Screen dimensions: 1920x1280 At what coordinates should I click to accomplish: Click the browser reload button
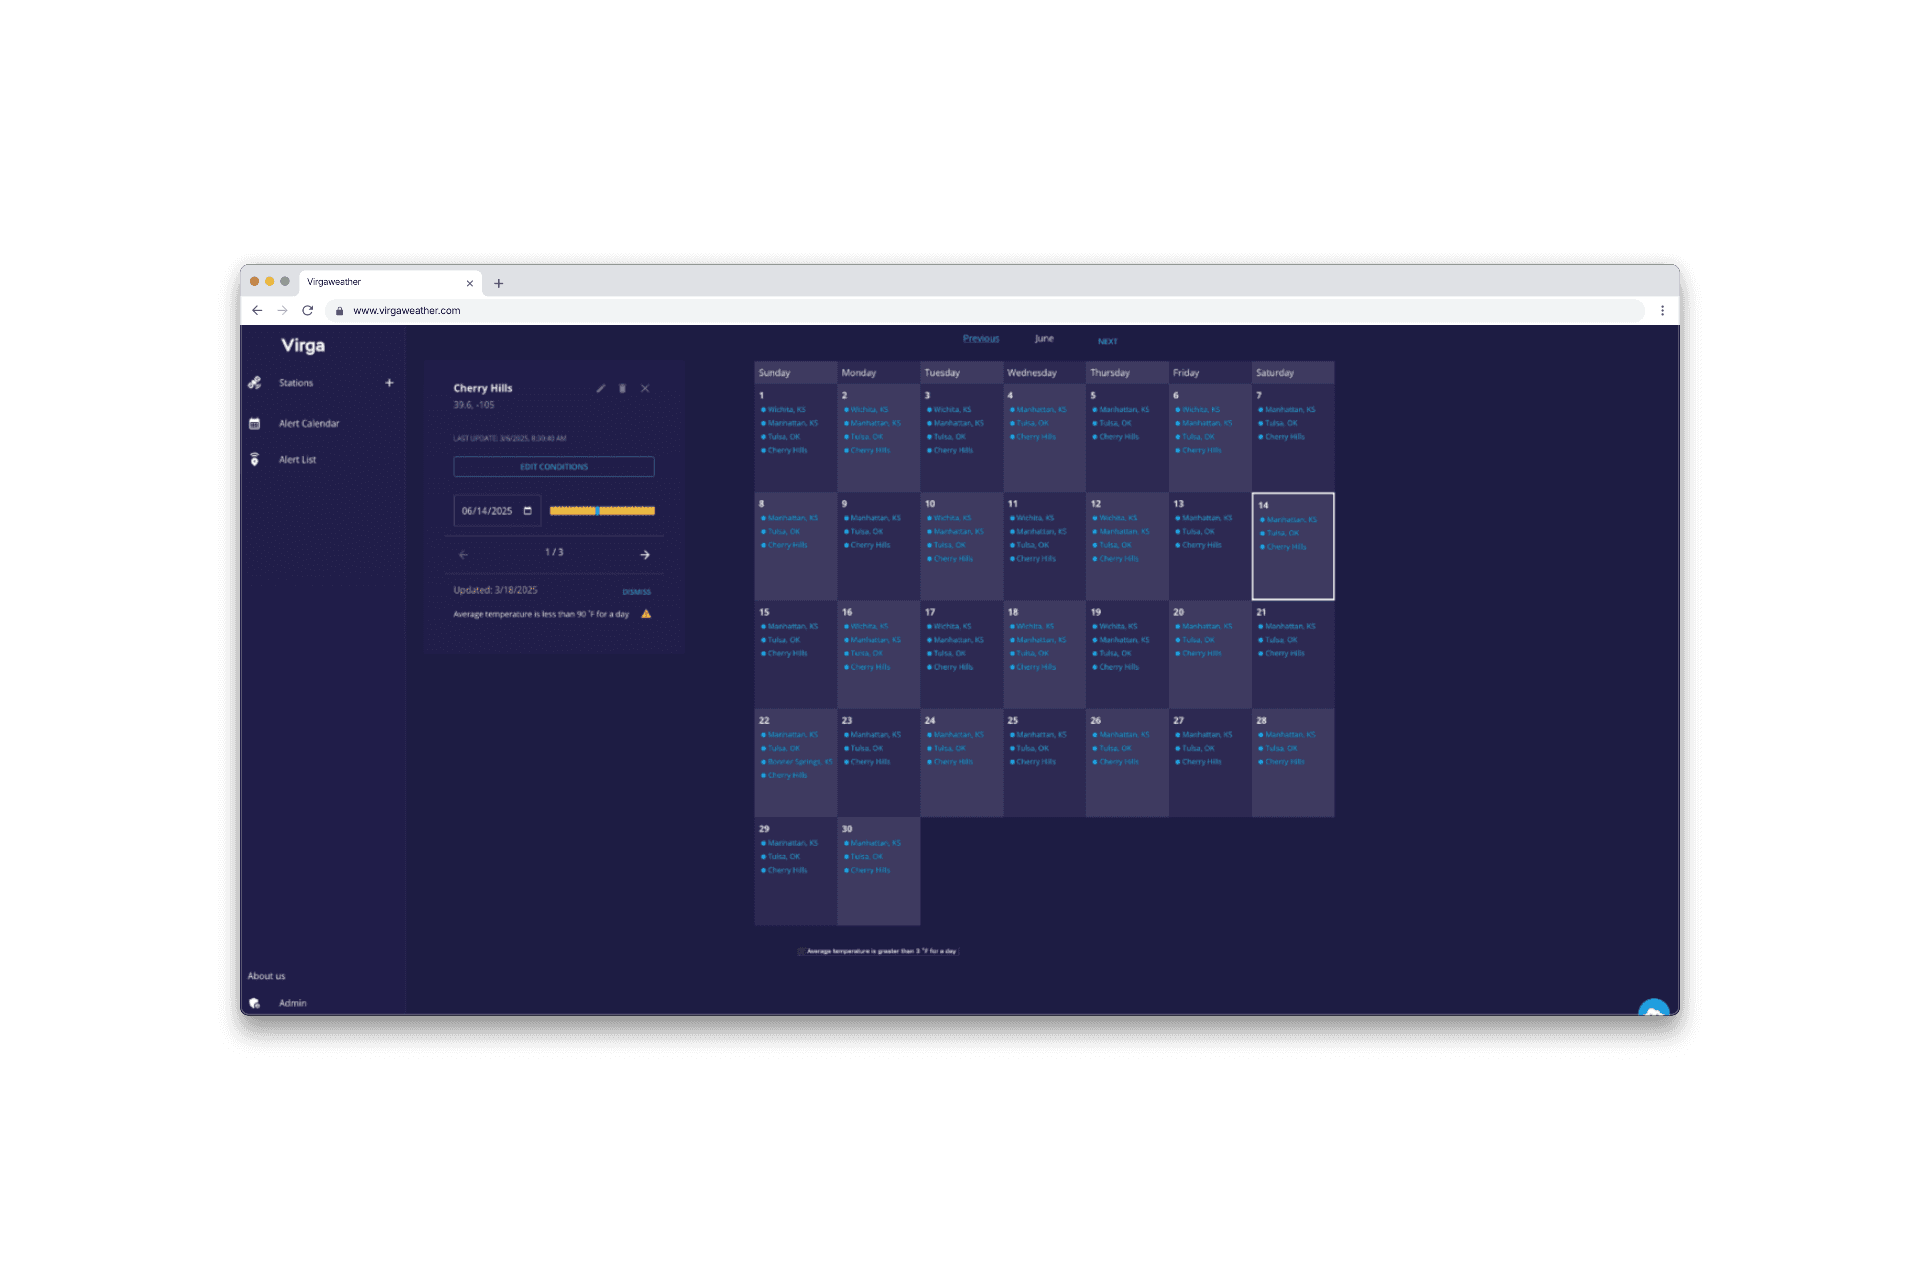tap(308, 311)
